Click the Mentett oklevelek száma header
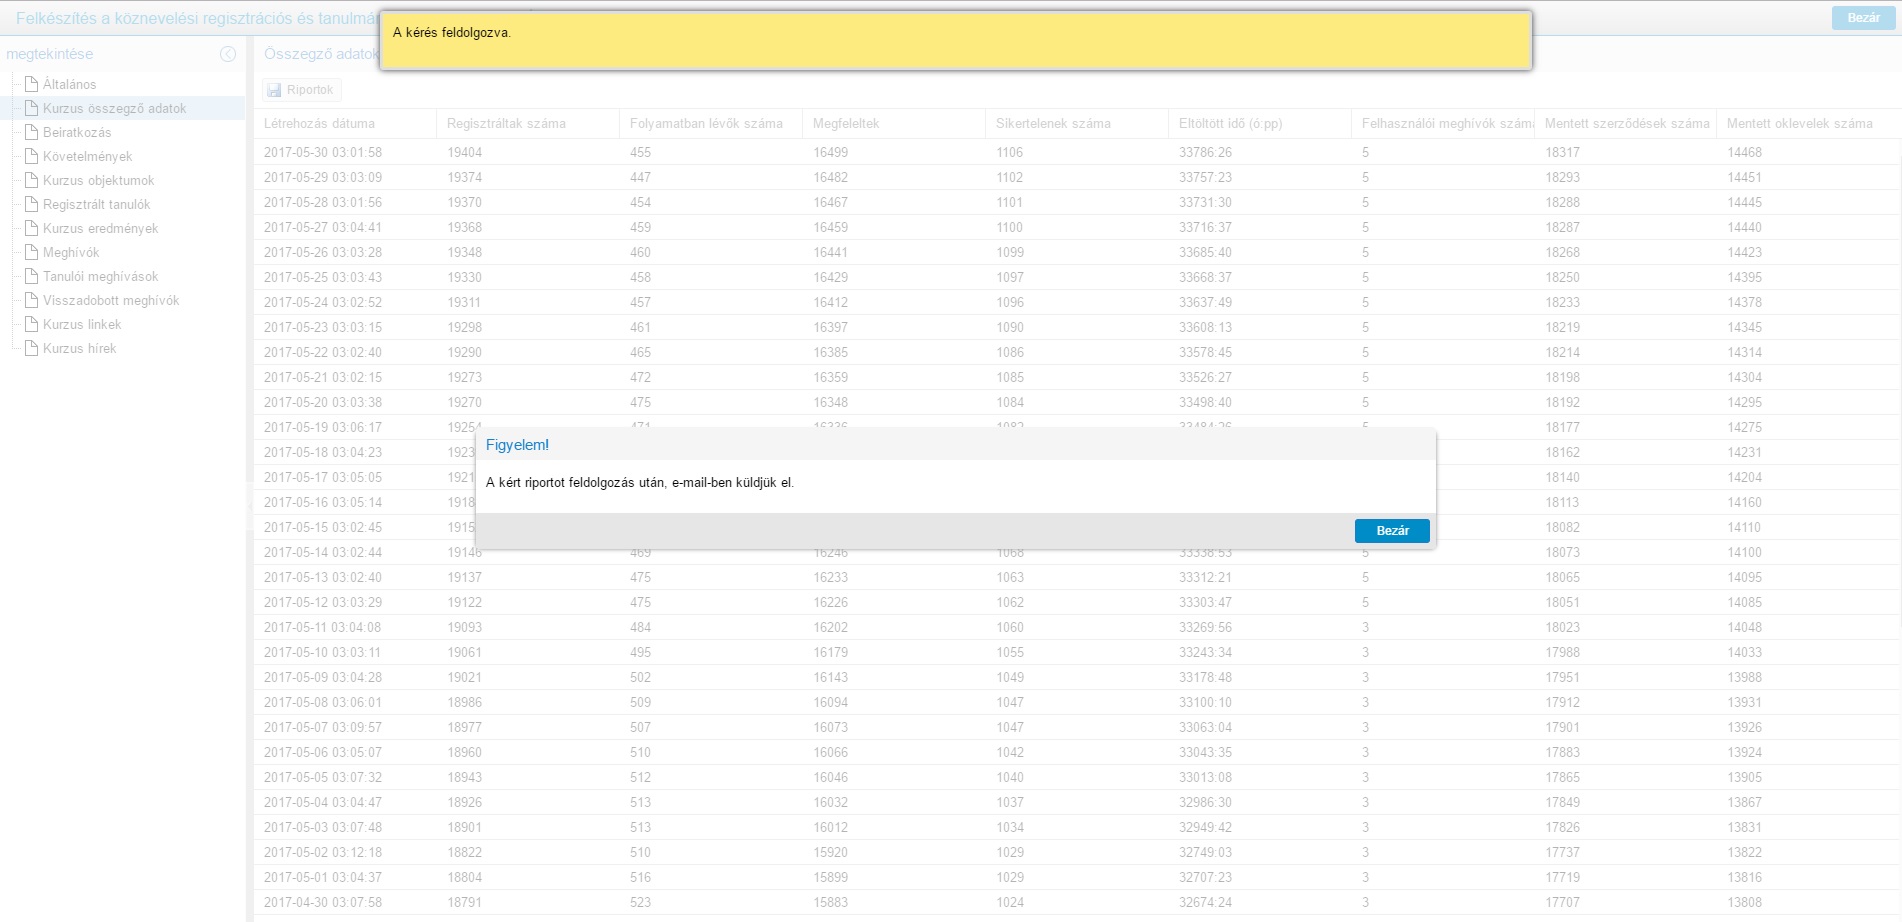The image size is (1902, 922). [x=1799, y=124]
